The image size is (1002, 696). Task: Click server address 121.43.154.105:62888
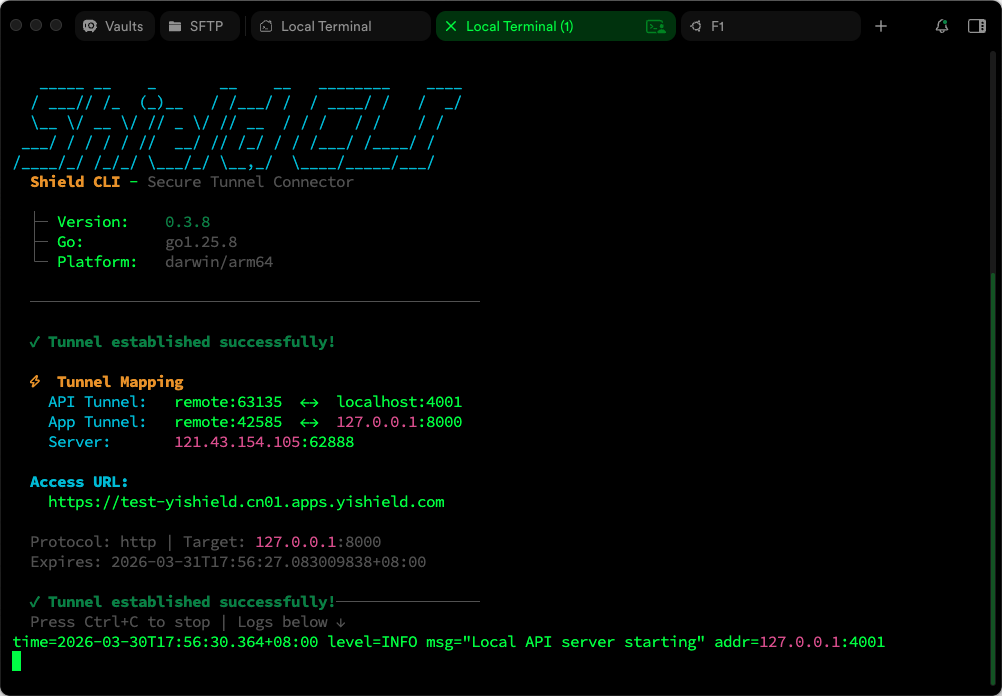[264, 442]
